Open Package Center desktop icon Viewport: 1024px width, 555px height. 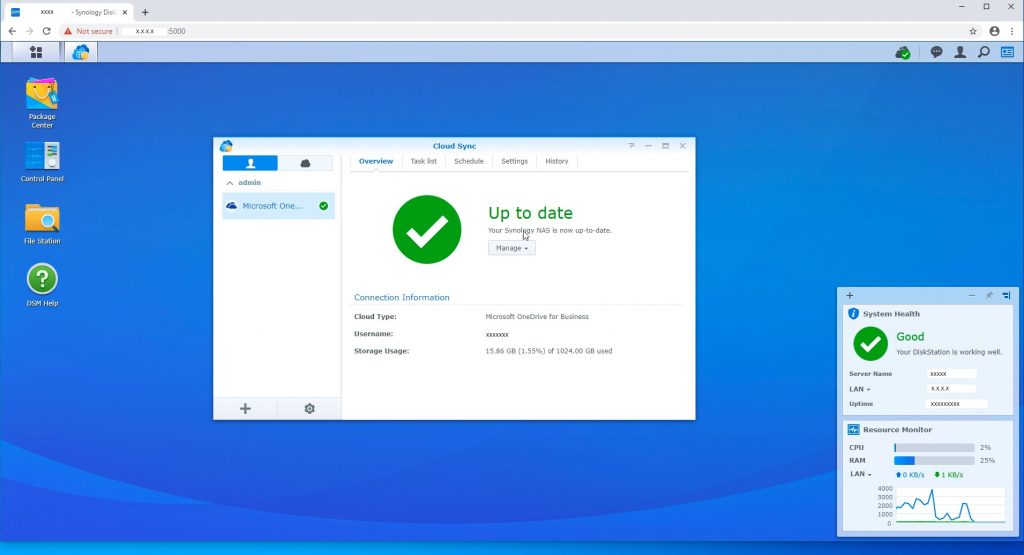pyautogui.click(x=42, y=103)
